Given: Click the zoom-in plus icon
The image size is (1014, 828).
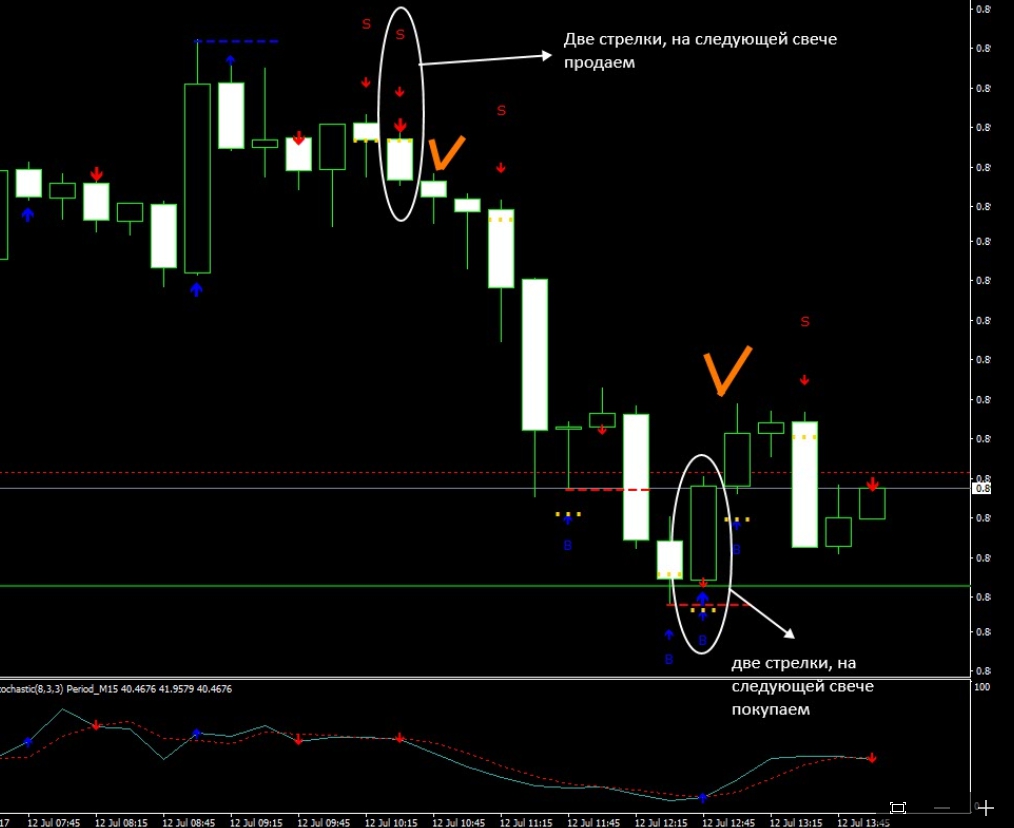Looking at the screenshot, I should click(986, 808).
